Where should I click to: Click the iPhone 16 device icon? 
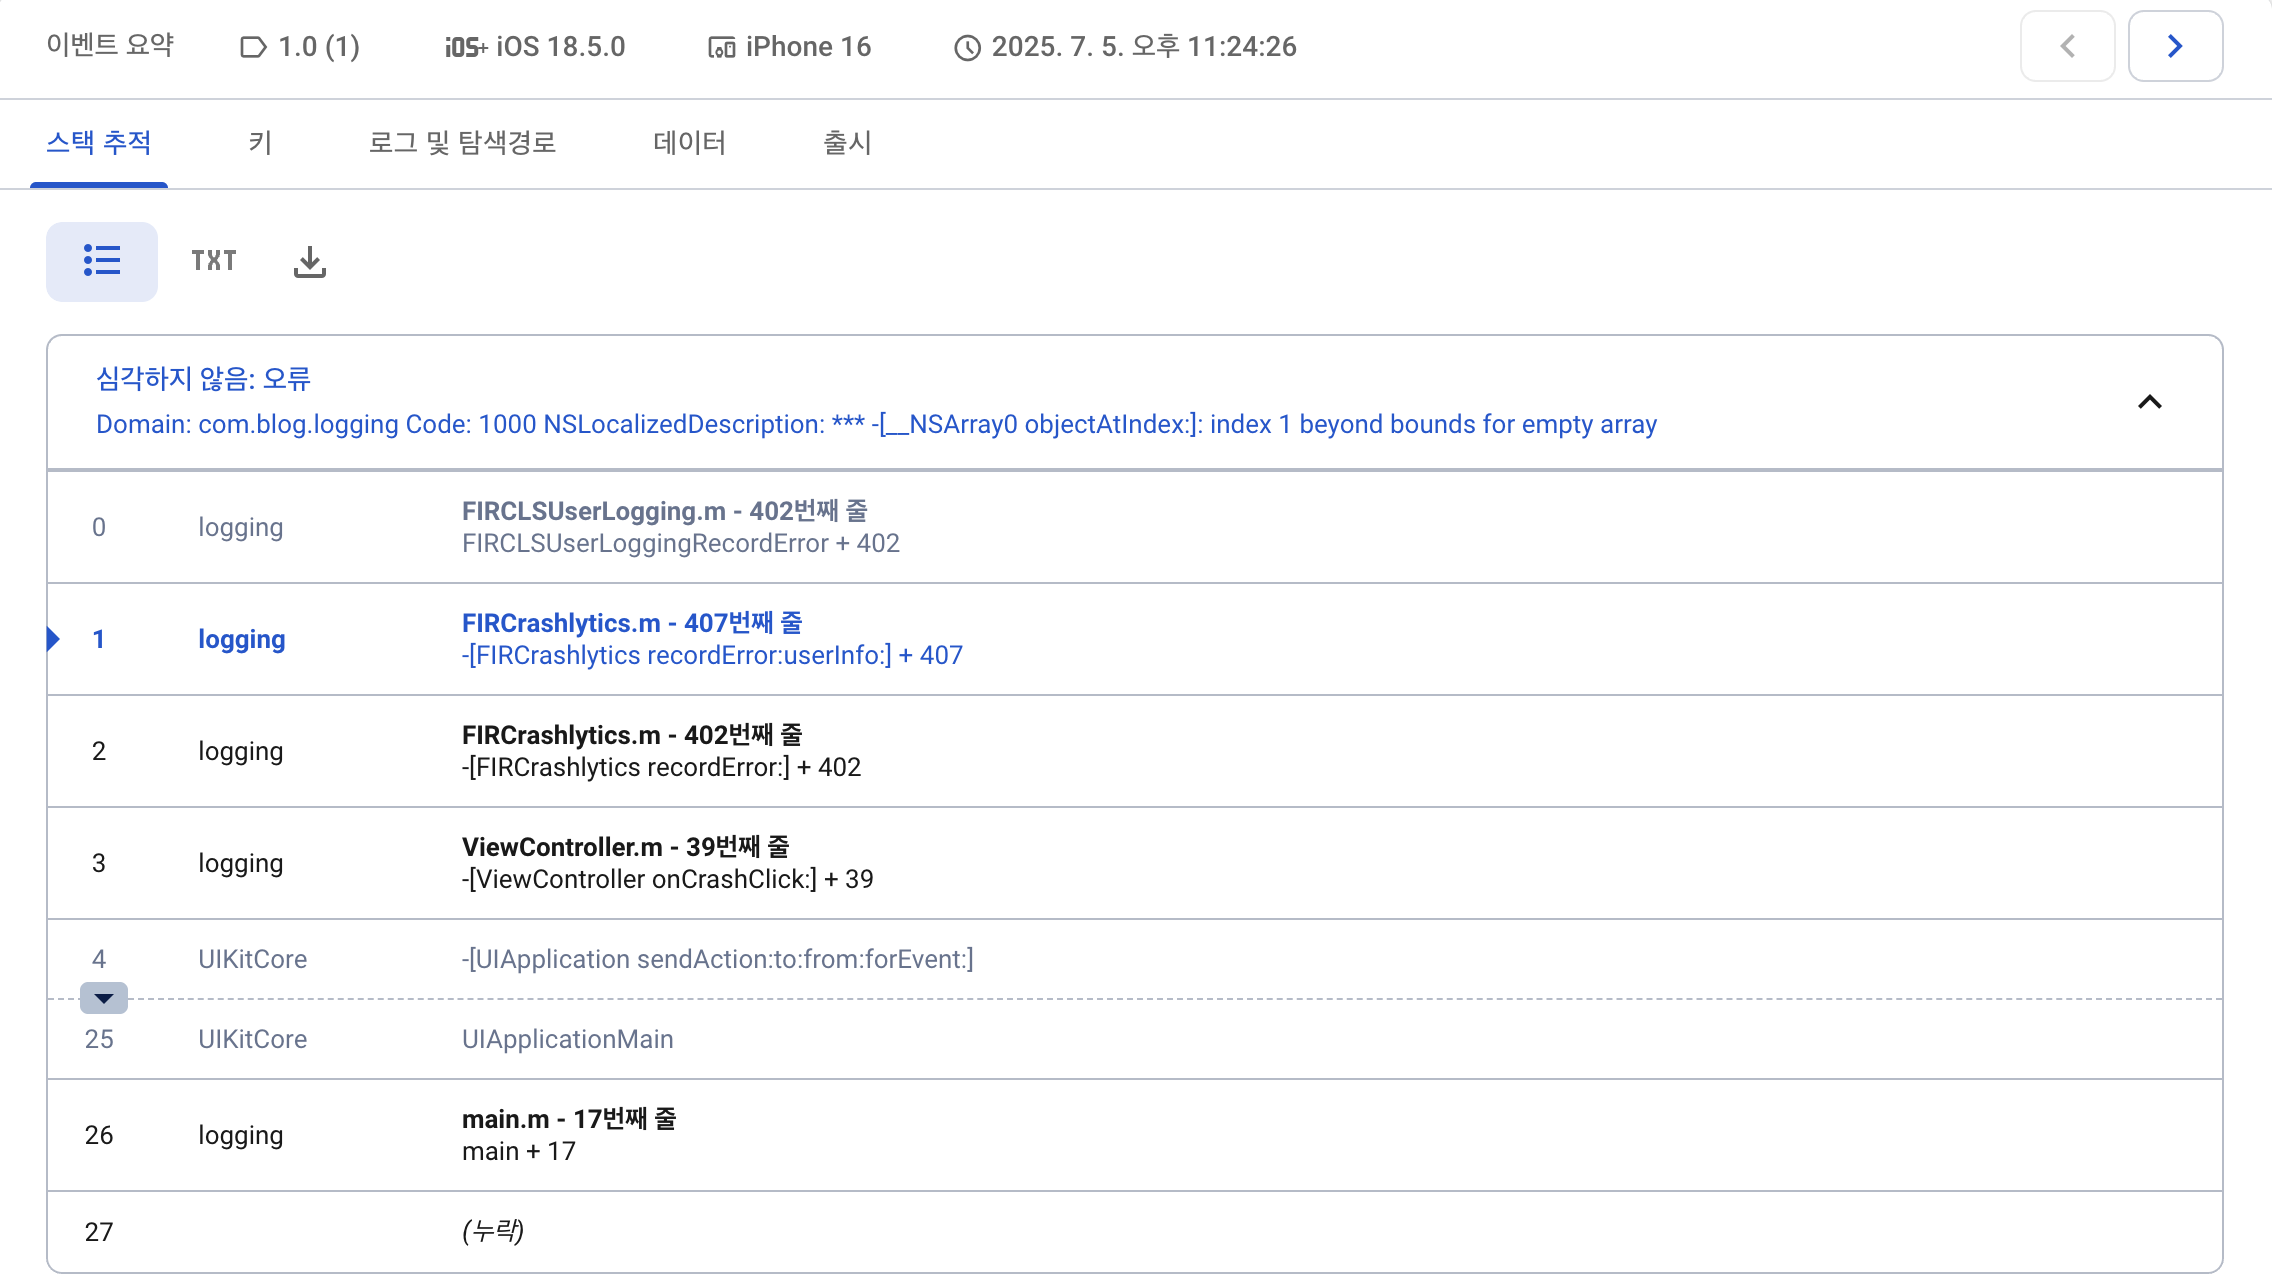click(721, 47)
